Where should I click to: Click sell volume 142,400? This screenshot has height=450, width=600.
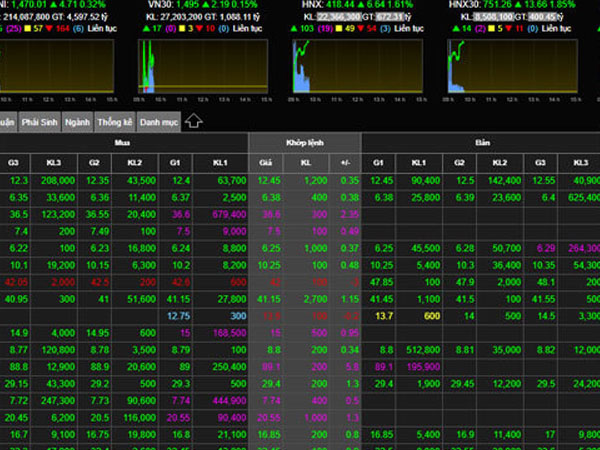tap(504, 180)
